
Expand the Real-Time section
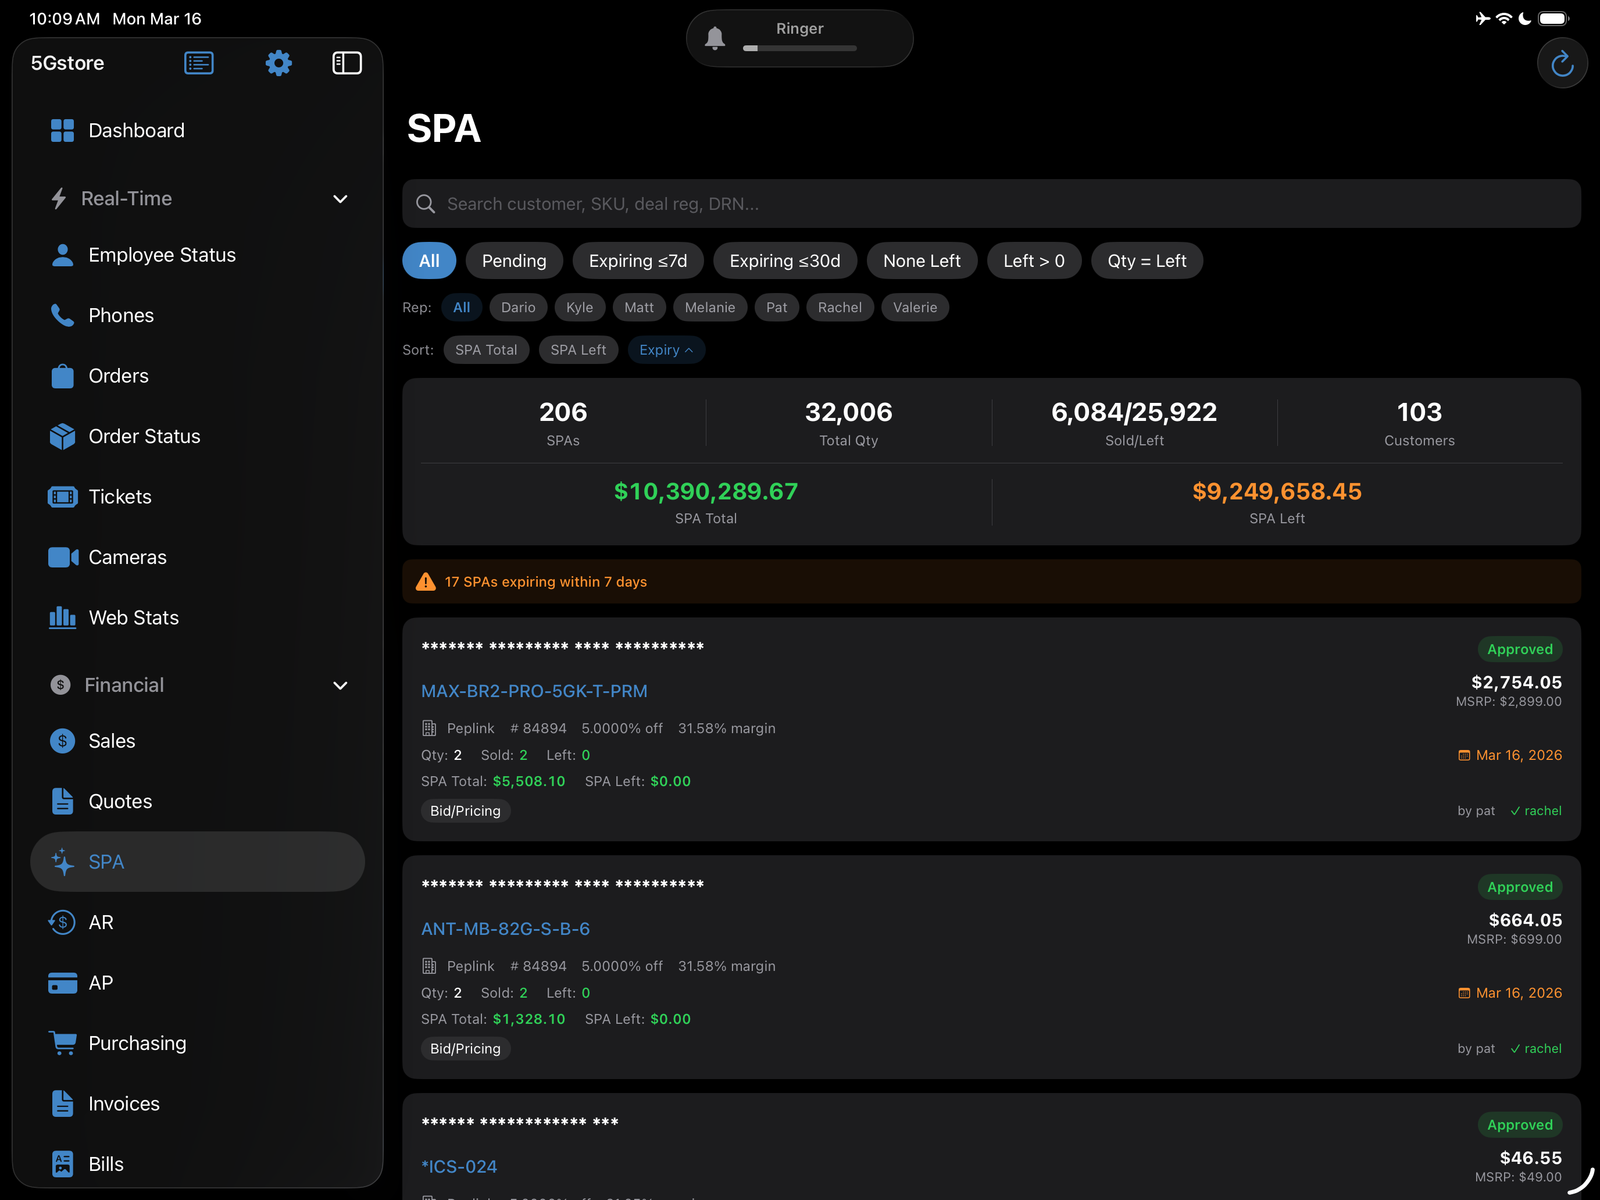[x=340, y=198]
